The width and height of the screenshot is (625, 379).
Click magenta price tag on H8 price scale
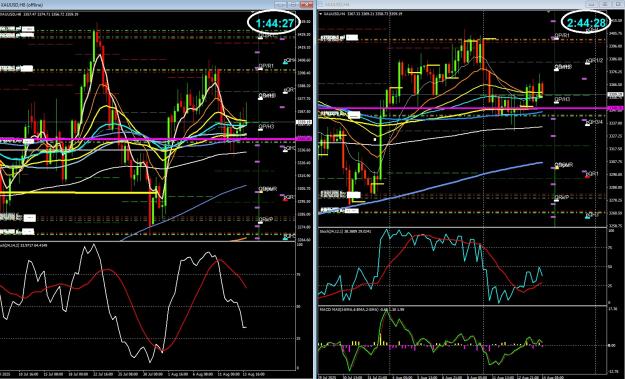point(304,139)
